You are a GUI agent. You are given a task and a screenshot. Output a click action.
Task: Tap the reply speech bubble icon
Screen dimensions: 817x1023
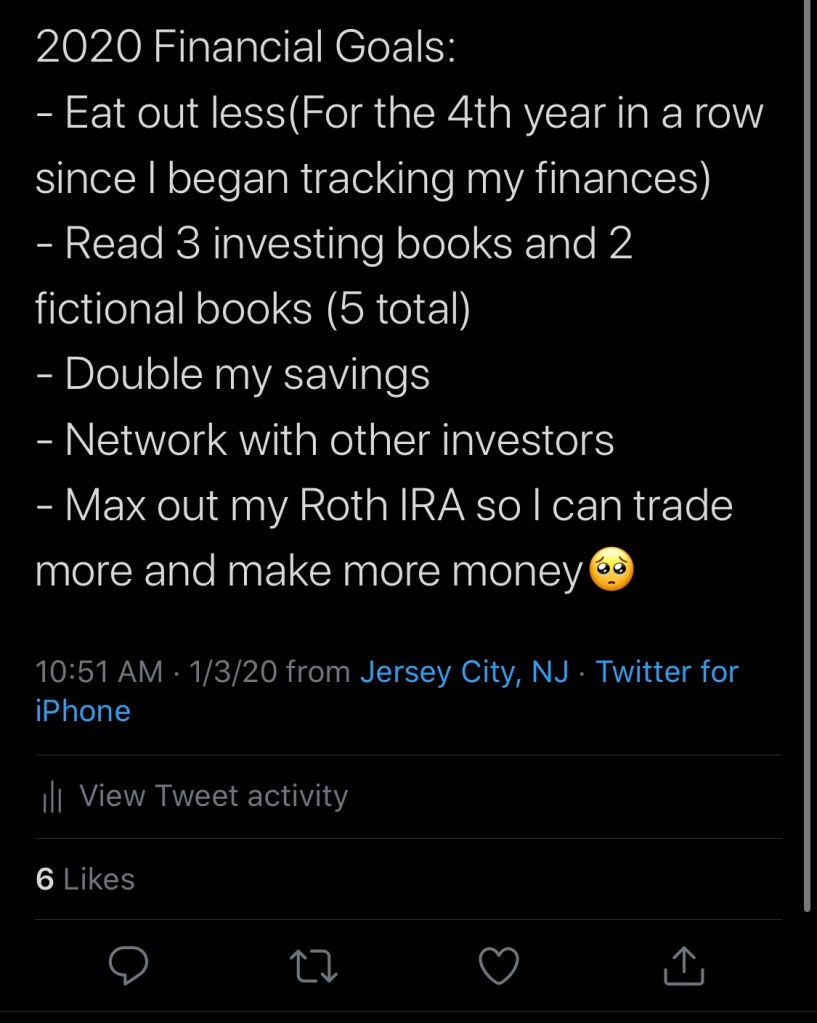pyautogui.click(x=128, y=965)
